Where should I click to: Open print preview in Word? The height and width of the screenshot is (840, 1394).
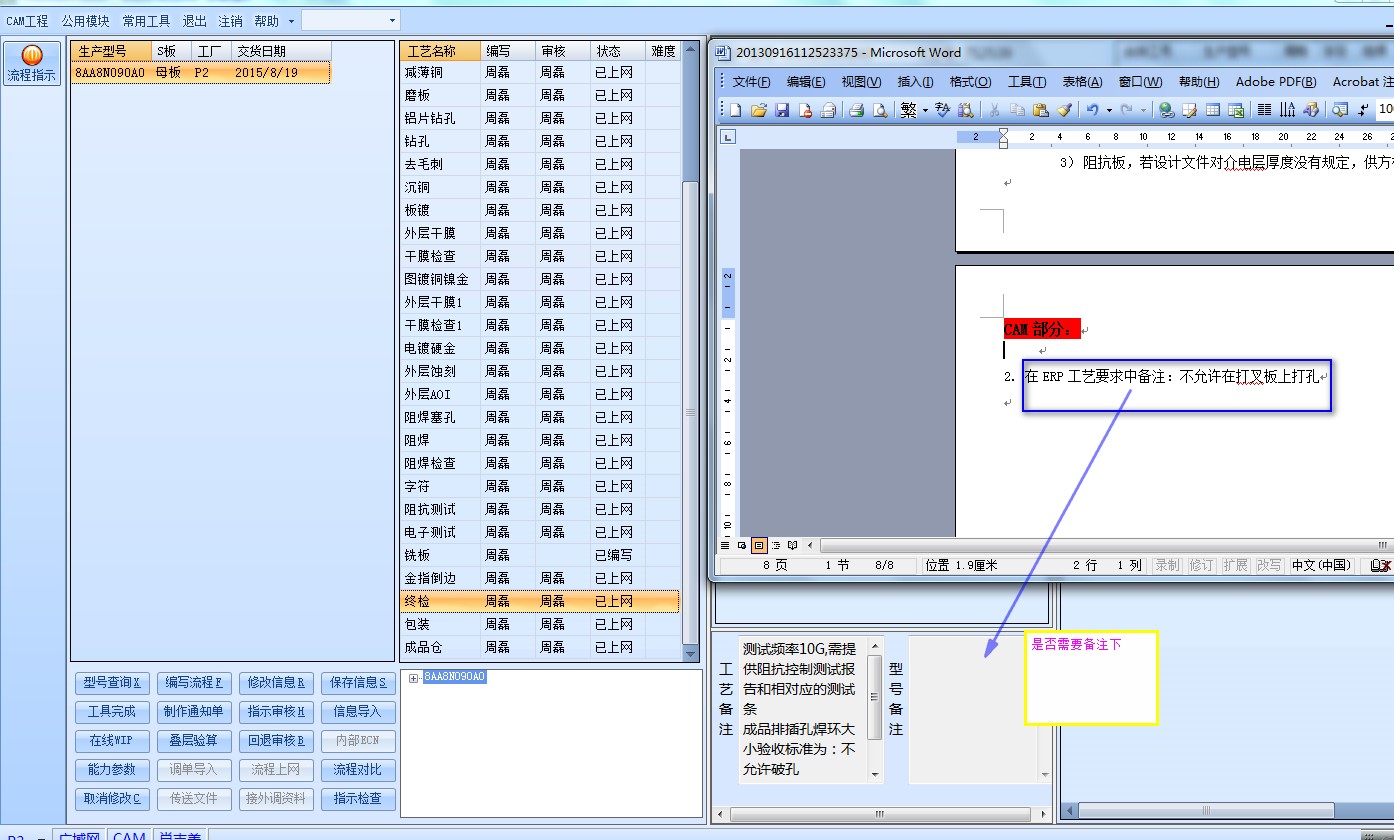pyautogui.click(x=880, y=110)
